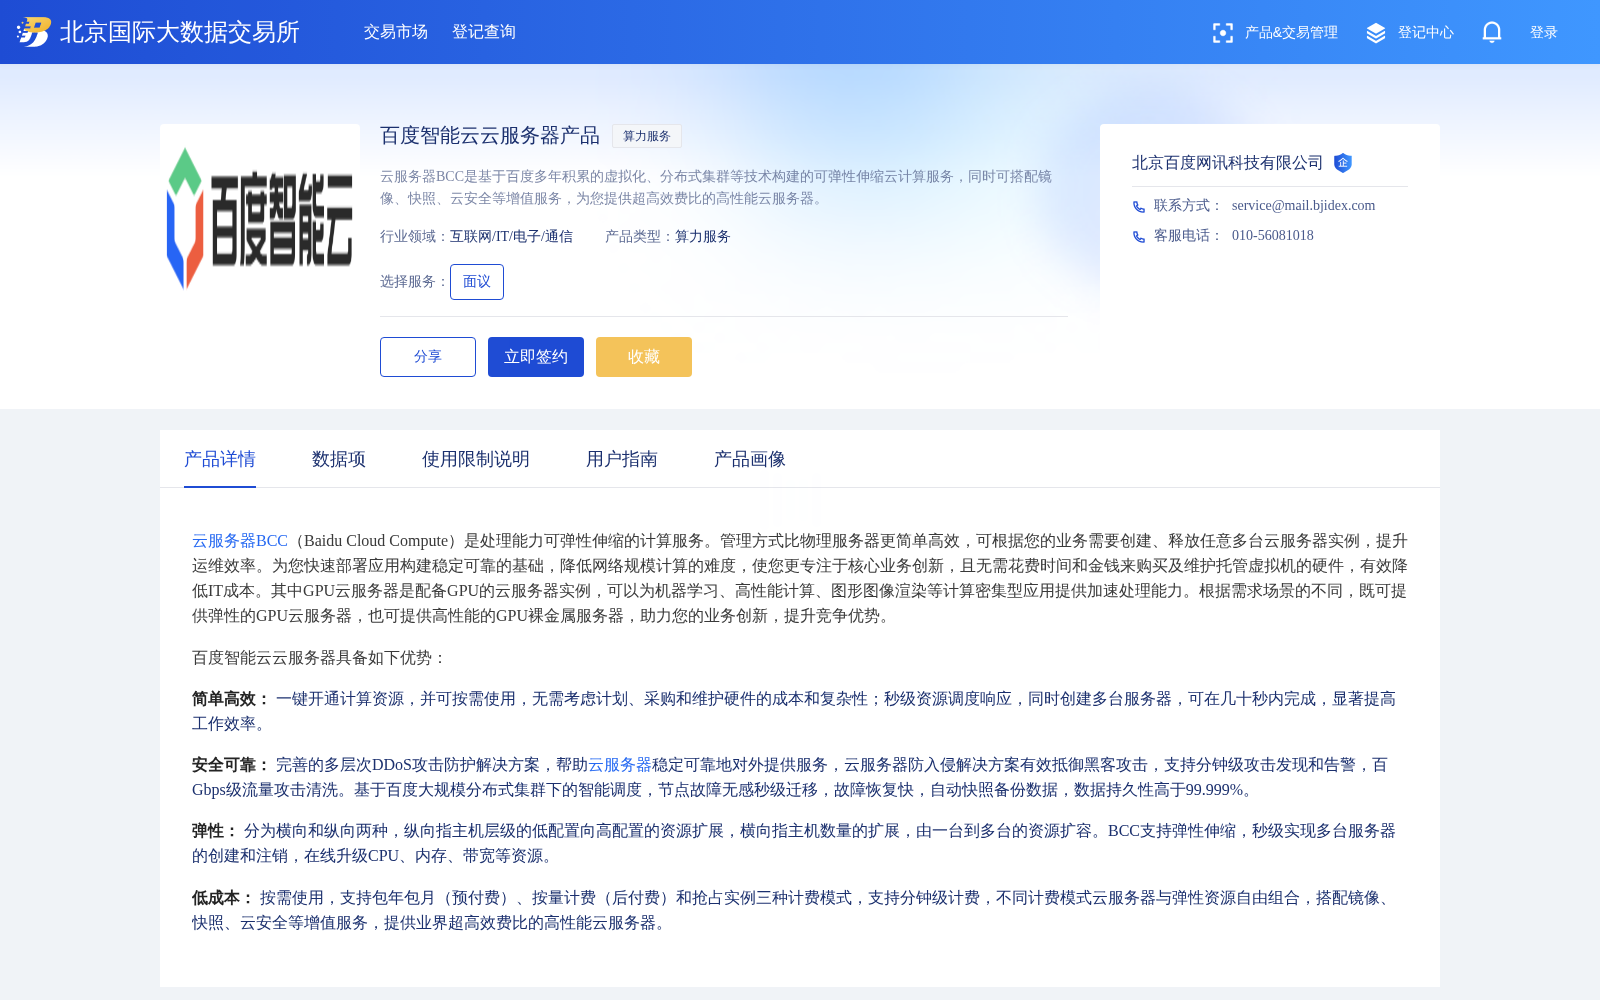Click the 分享 button
1600x1000 pixels.
coord(428,357)
